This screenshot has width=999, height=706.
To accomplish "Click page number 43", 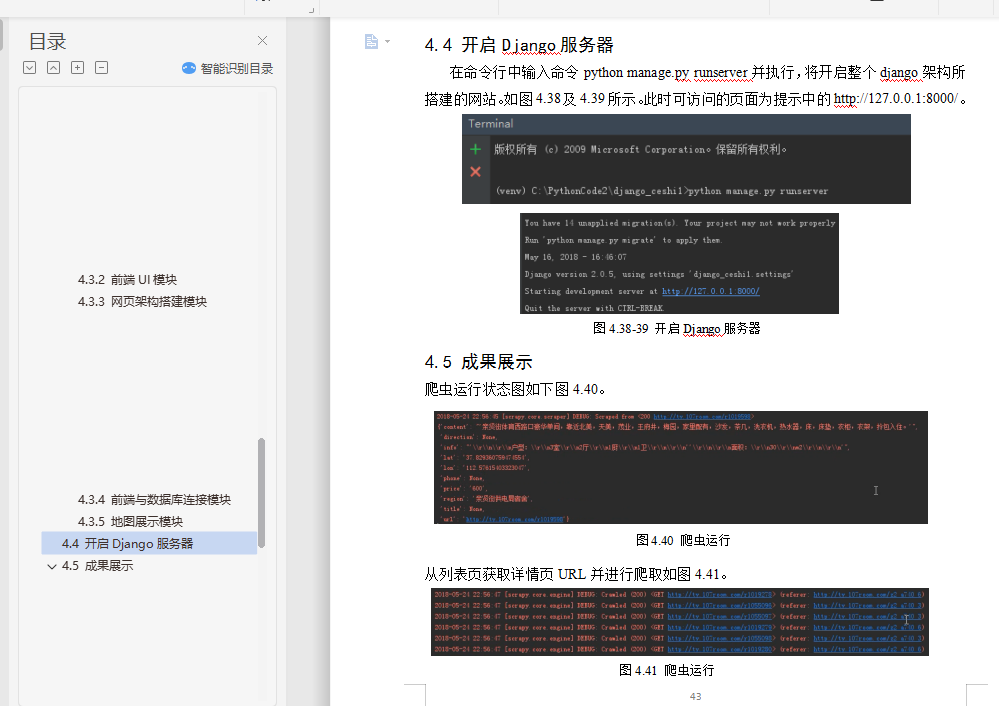I will click(x=696, y=696).
